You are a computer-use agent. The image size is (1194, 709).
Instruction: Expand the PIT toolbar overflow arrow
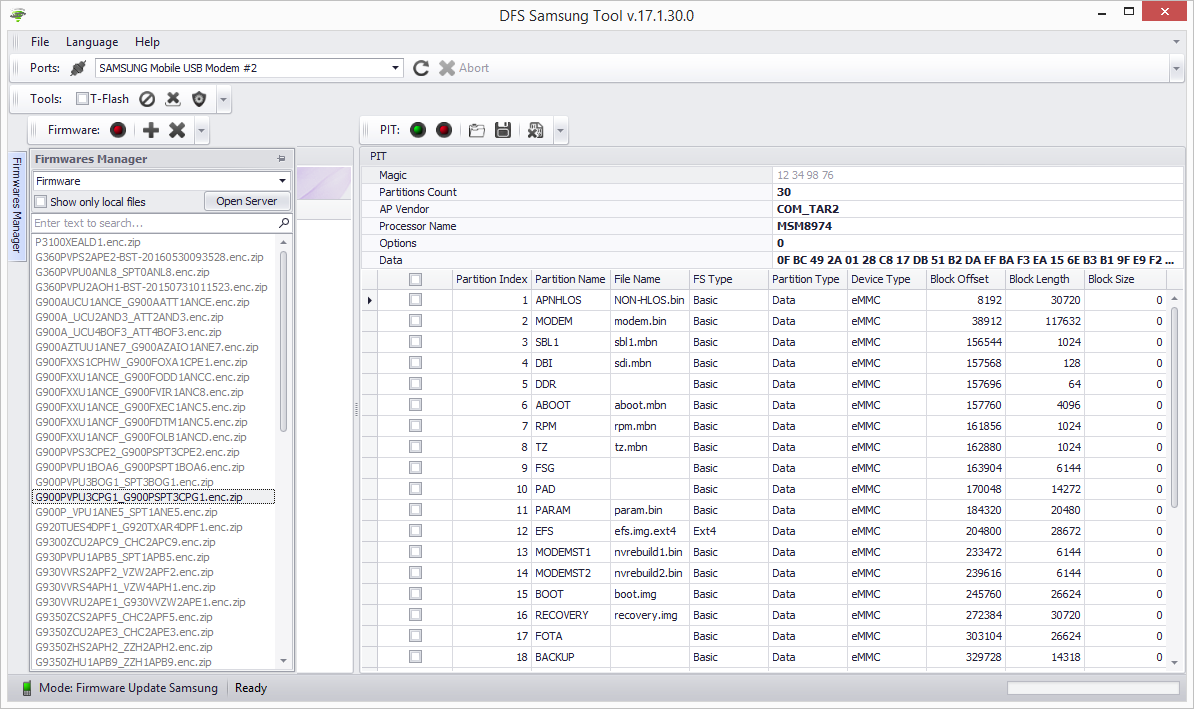(560, 130)
